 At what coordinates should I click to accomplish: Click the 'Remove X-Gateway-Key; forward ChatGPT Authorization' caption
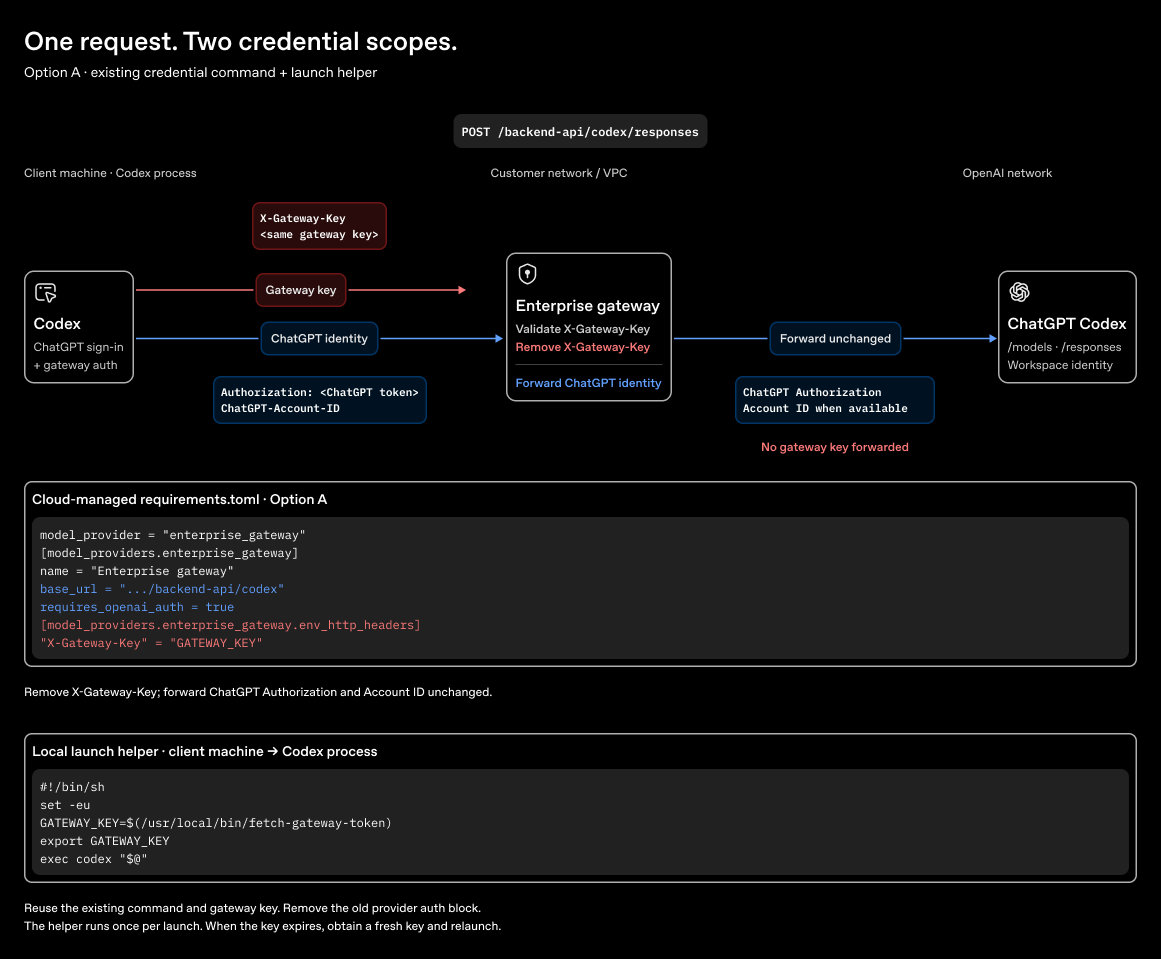click(x=258, y=692)
